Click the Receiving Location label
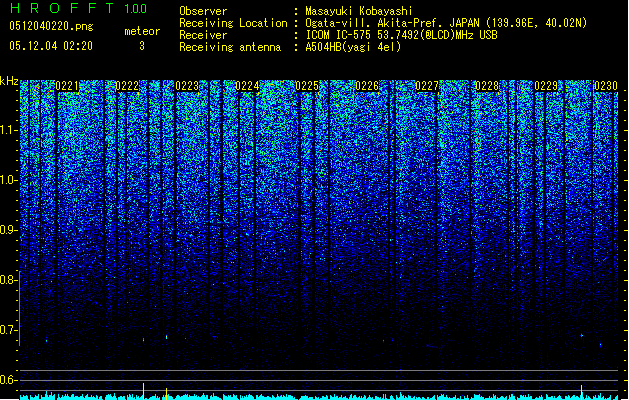The height and width of the screenshot is (400, 629). 233,23
